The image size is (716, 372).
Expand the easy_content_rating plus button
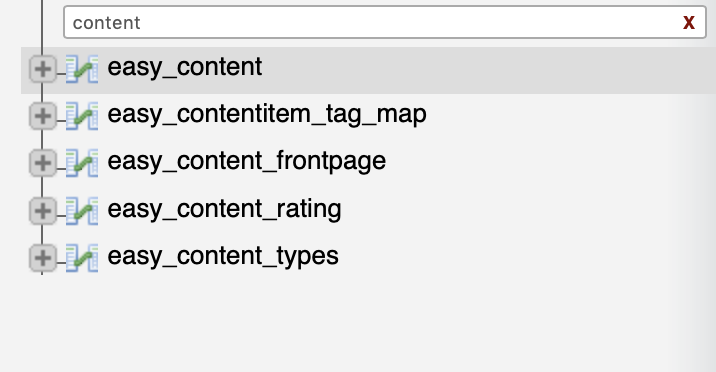point(43,211)
